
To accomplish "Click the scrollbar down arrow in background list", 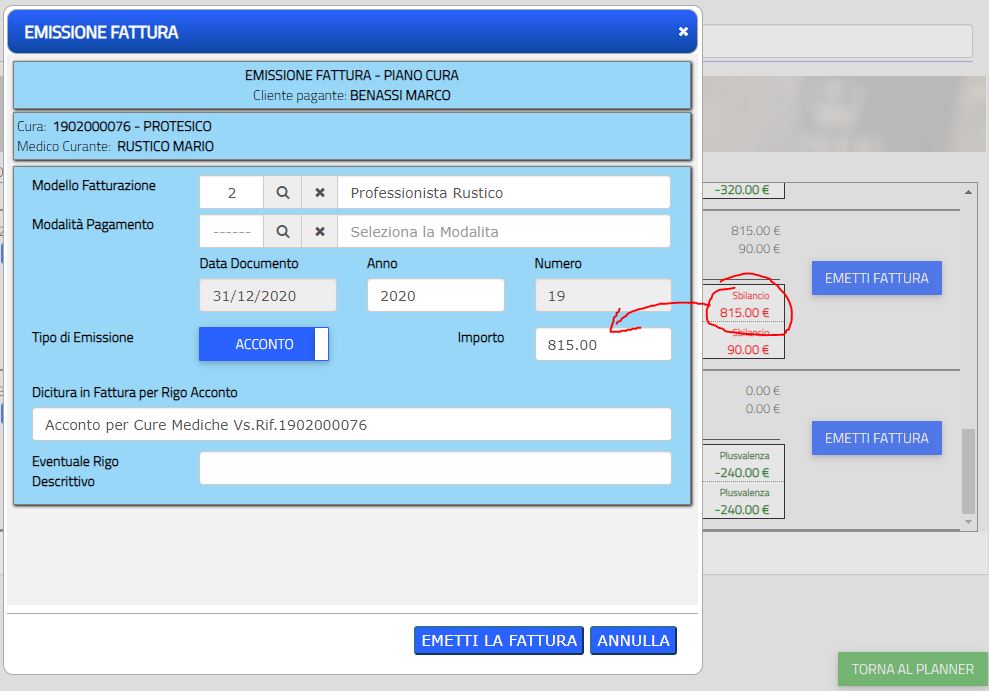I will click(967, 523).
